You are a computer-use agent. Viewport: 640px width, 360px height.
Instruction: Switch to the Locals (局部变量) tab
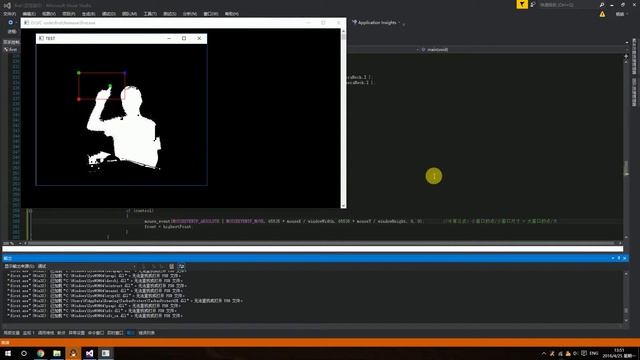point(11,333)
